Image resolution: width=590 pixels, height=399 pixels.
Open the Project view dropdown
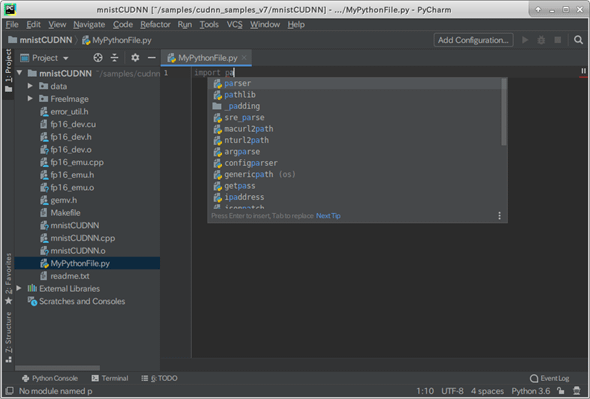(x=44, y=58)
